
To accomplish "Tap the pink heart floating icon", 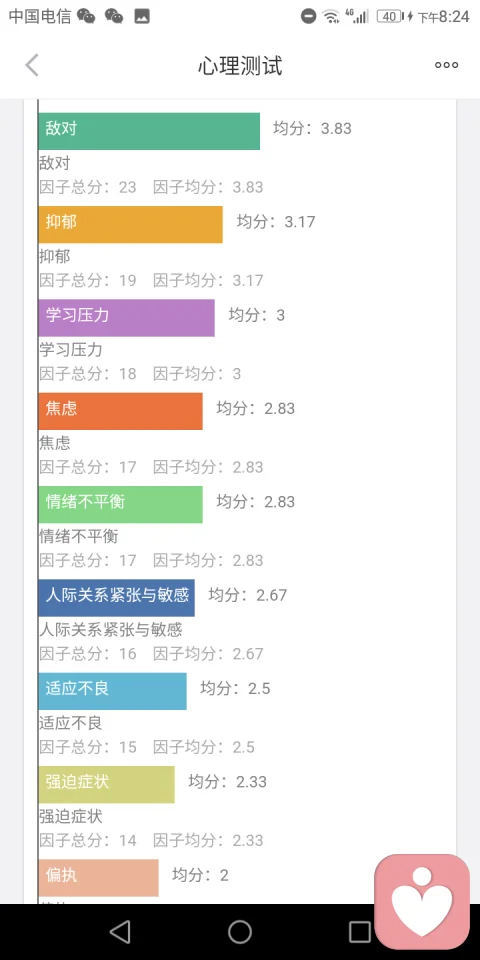I will pos(422,901).
